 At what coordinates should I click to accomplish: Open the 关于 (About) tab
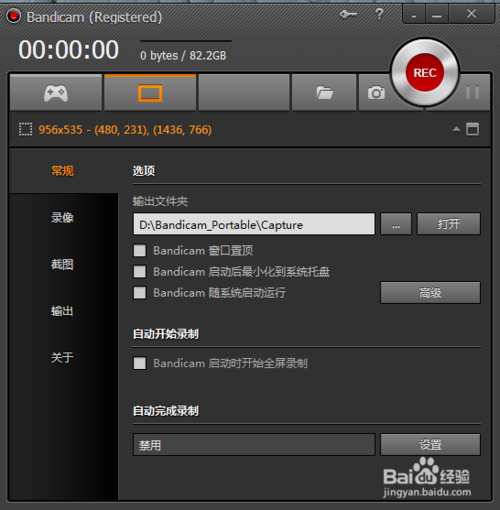click(x=62, y=358)
